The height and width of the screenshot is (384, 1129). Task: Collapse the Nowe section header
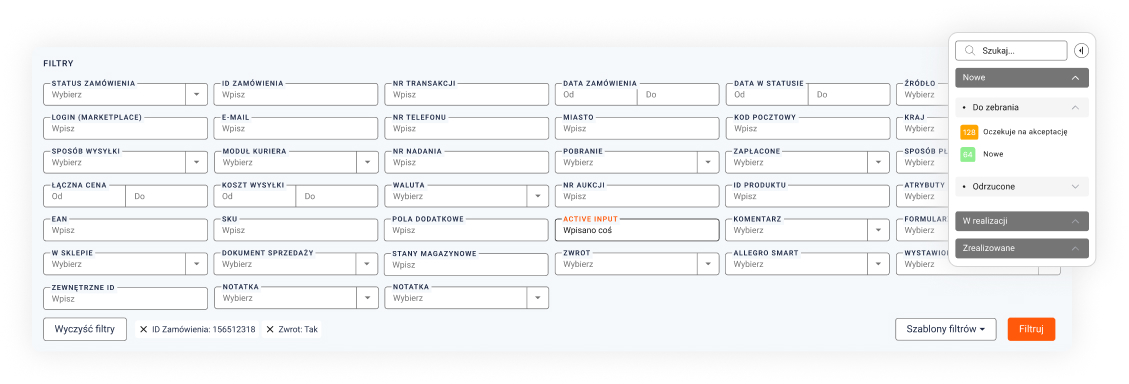(1022, 78)
